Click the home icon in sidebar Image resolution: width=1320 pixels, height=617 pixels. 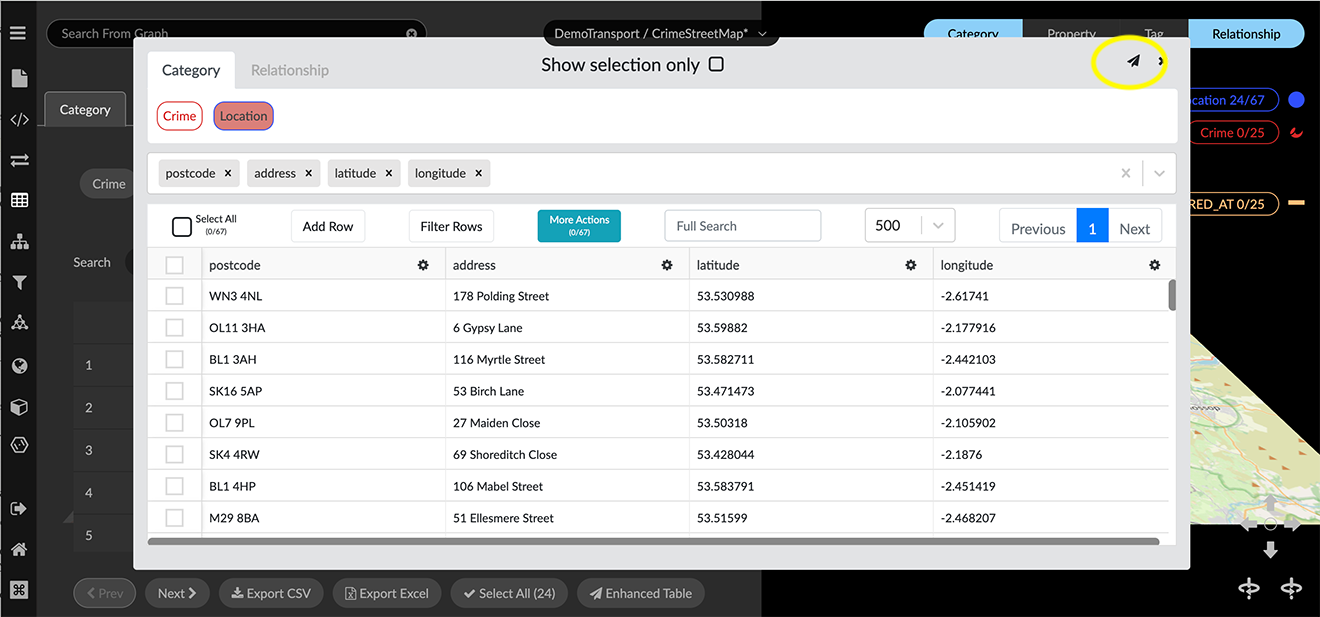(19, 549)
